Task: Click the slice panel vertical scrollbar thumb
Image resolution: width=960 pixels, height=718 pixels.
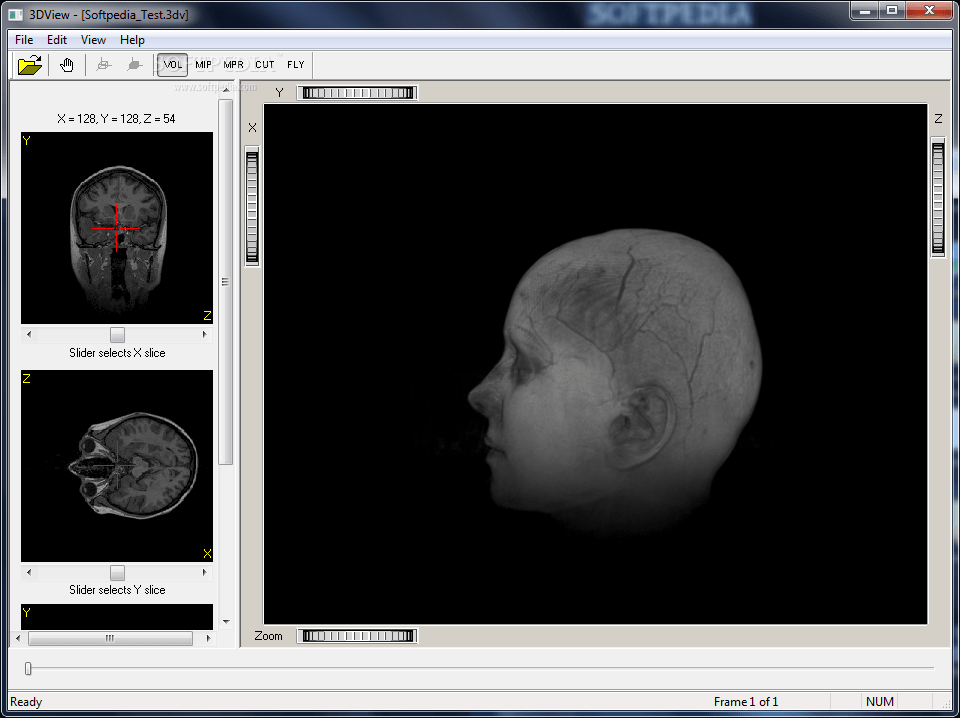Action: point(225,282)
